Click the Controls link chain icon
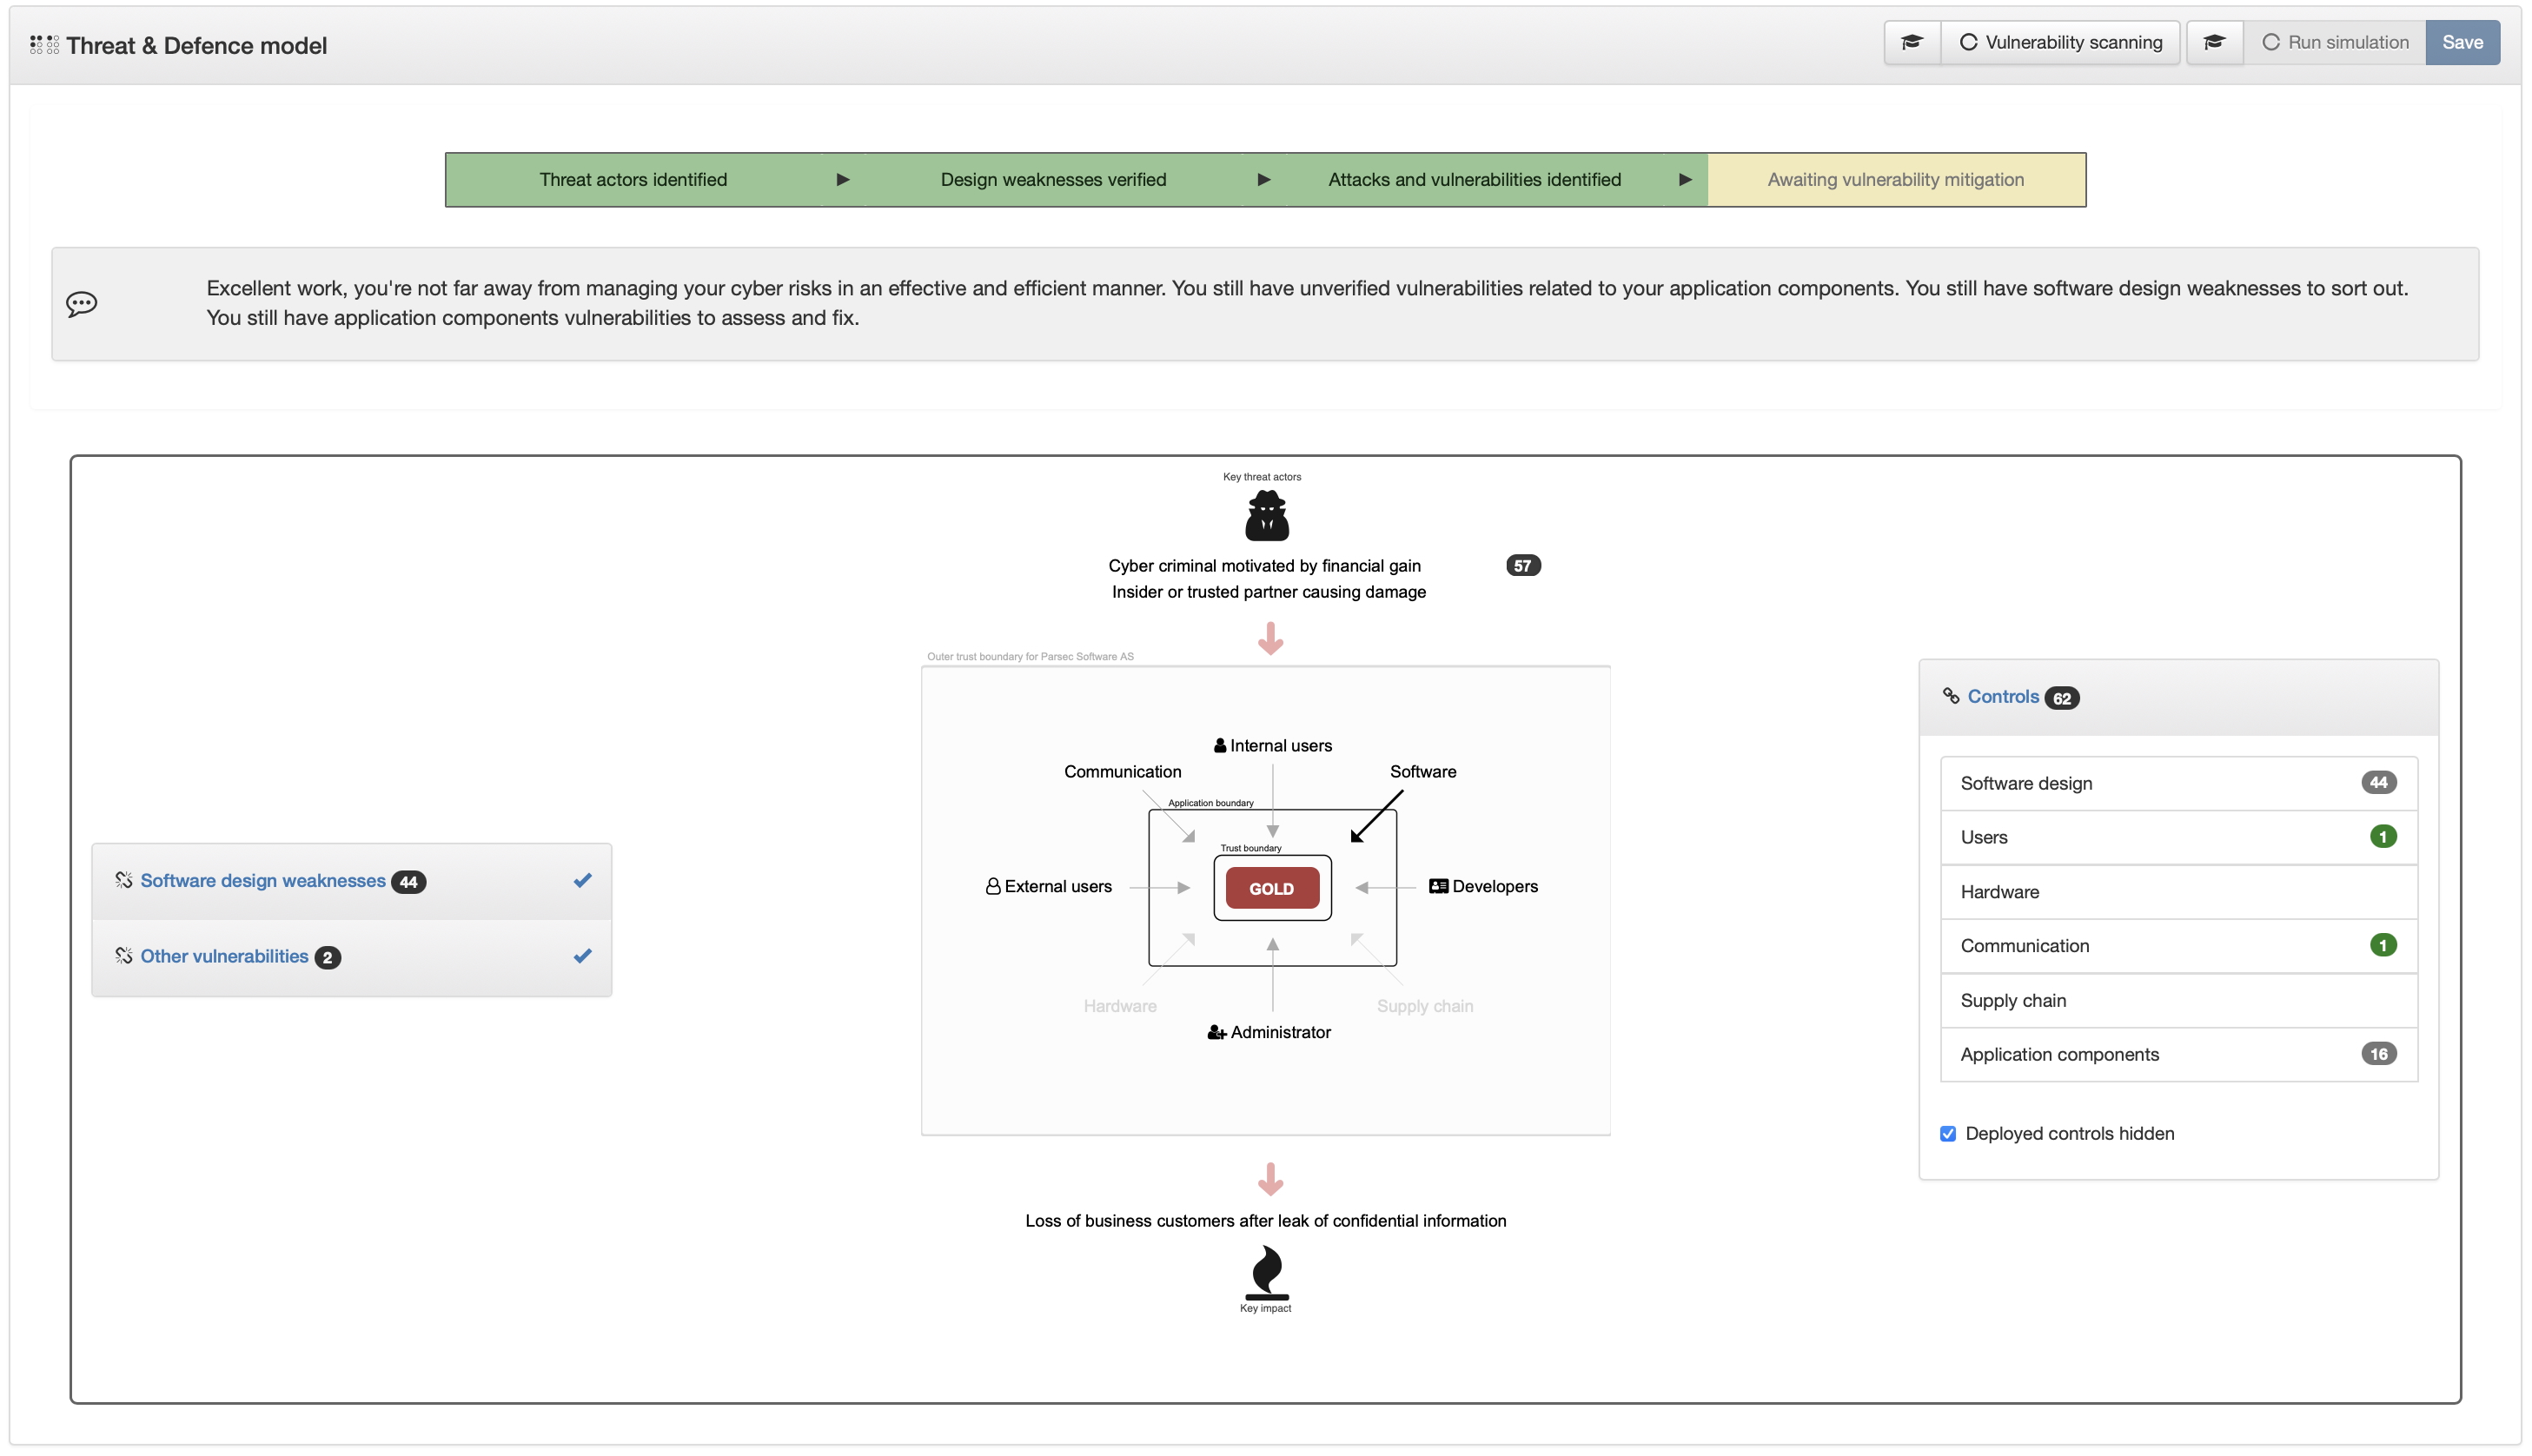 [1950, 696]
